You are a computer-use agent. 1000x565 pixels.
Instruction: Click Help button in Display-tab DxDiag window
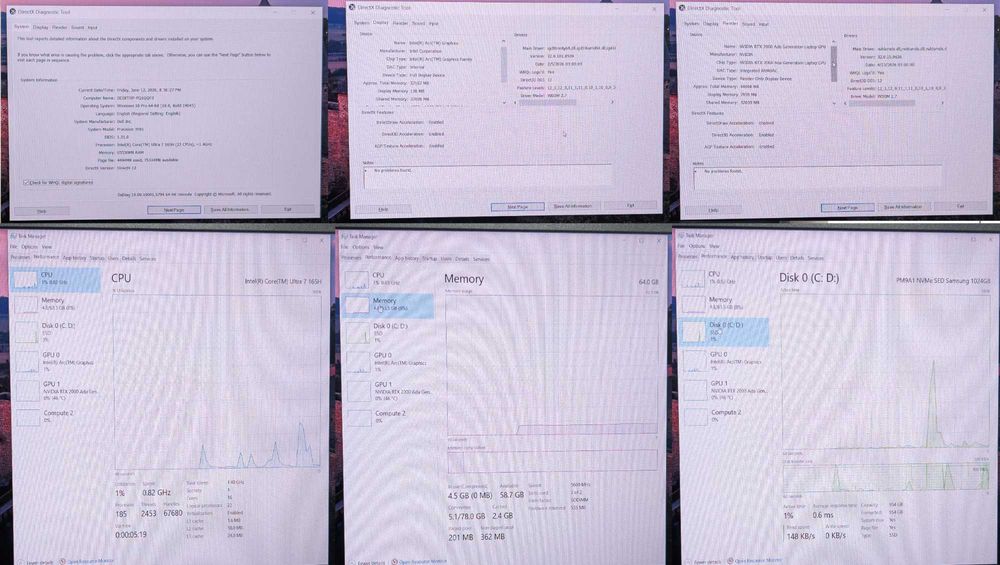383,209
